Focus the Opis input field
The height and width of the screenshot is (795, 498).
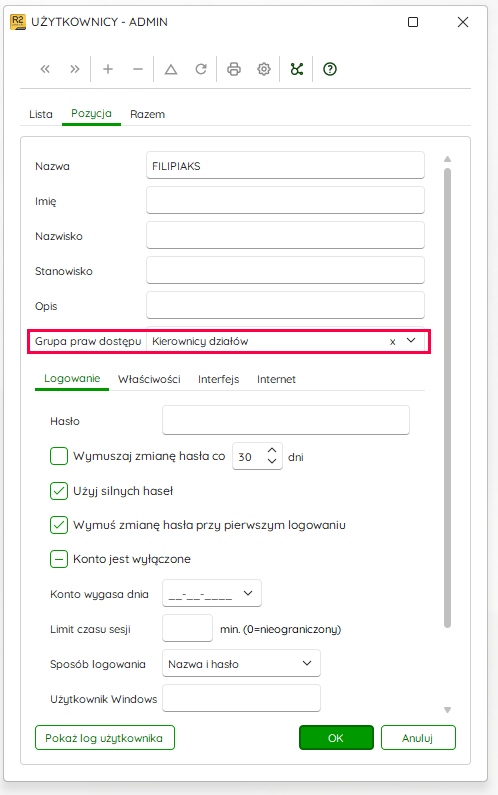tap(286, 305)
